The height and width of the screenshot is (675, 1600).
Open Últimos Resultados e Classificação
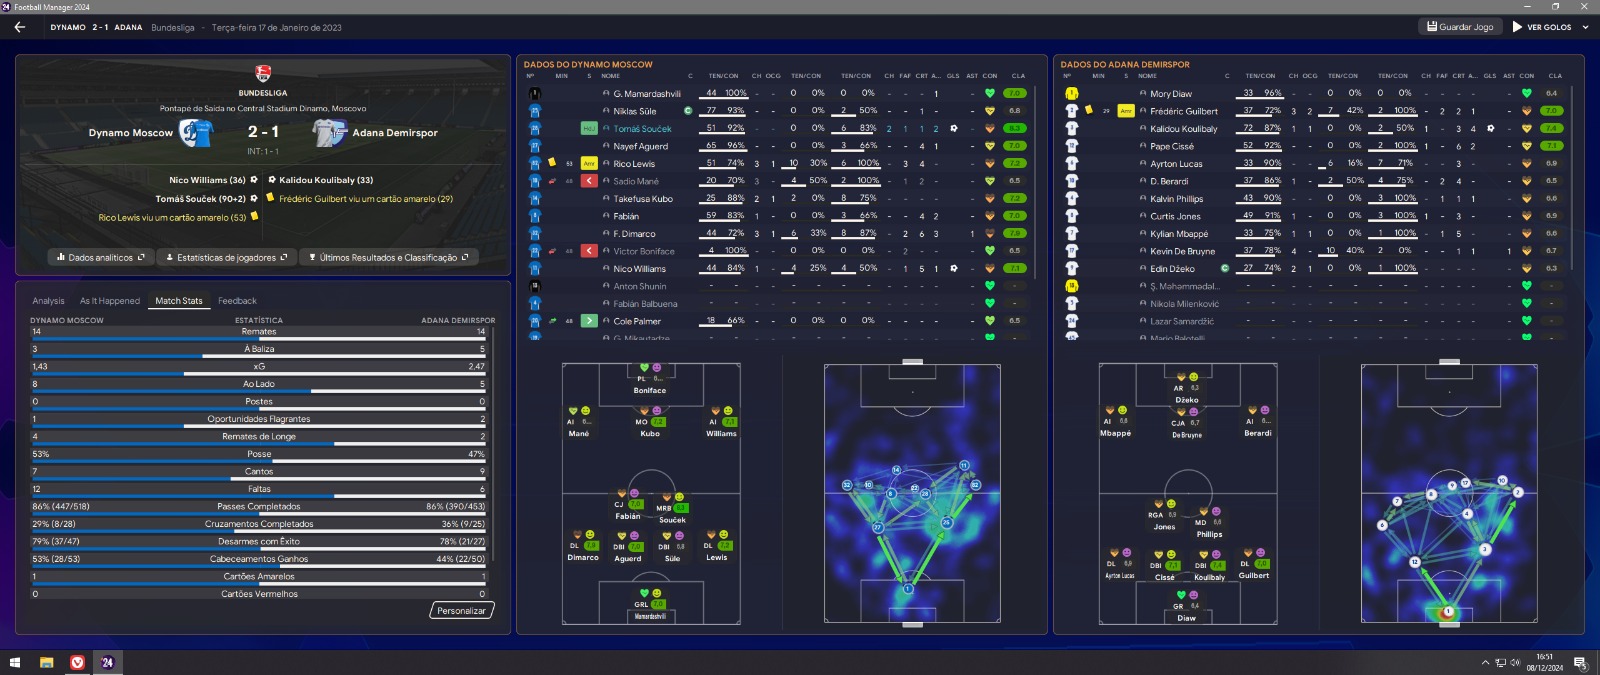(388, 257)
